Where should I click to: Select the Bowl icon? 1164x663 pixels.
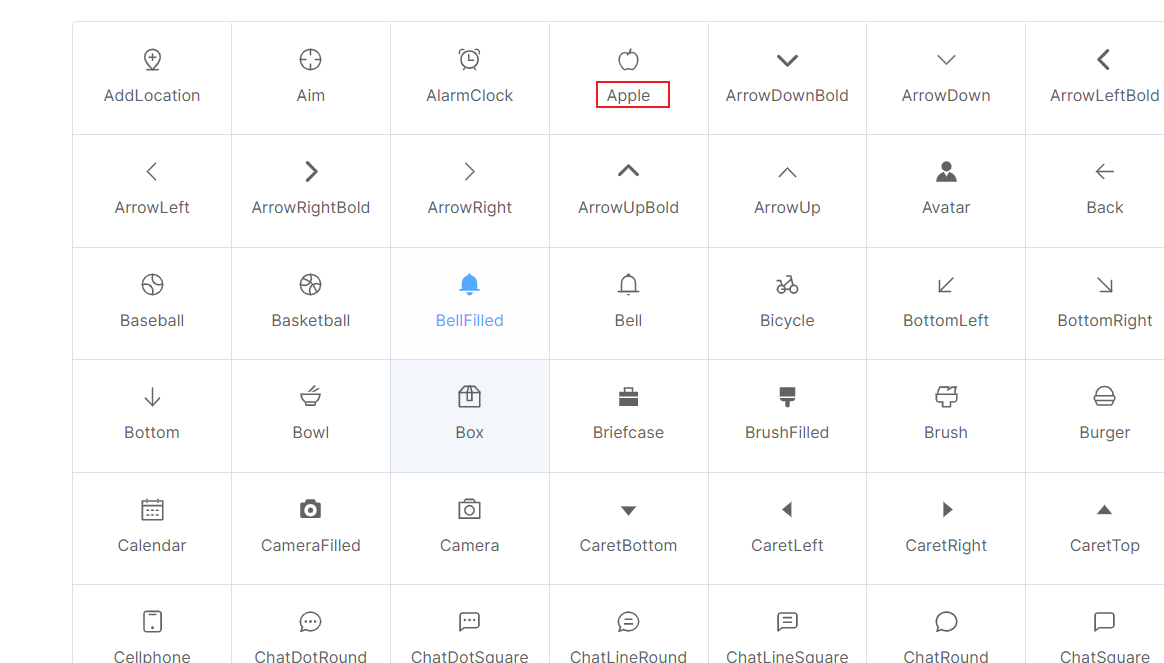(x=310, y=396)
